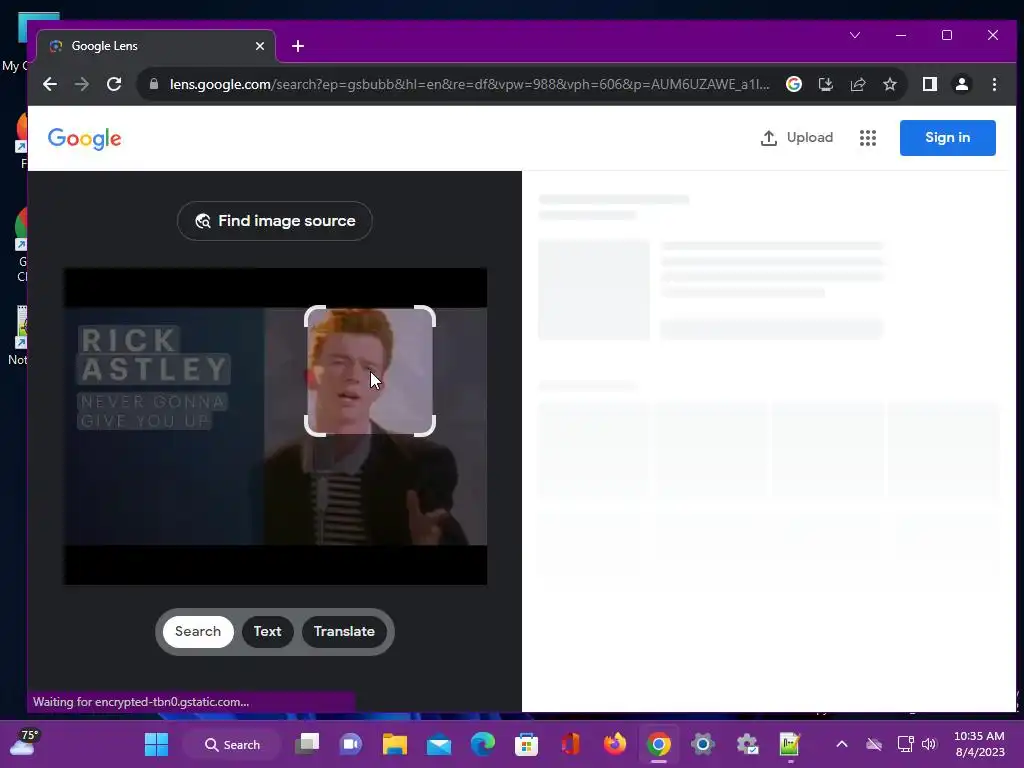The width and height of the screenshot is (1024, 768).
Task: Open the Google apps grid
Action: pyautogui.click(x=868, y=138)
